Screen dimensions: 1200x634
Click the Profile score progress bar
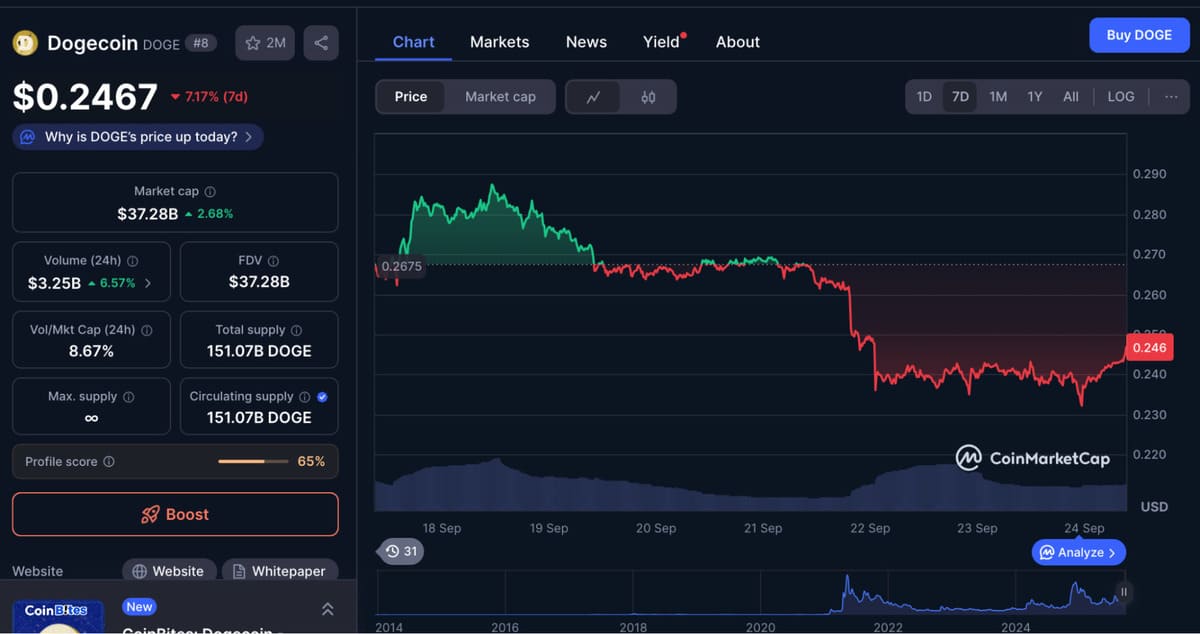click(254, 462)
